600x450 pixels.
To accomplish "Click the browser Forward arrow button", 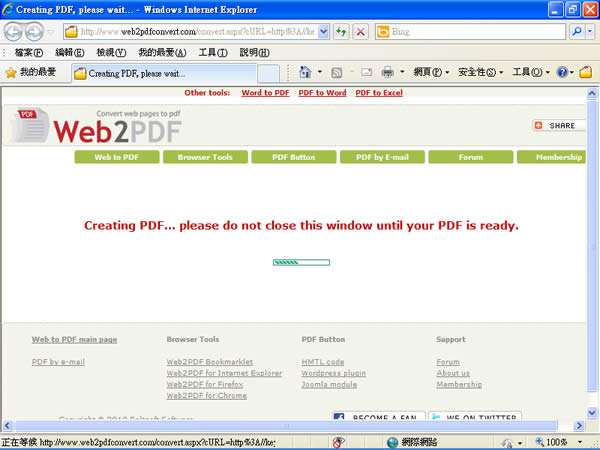I will 34,32.
